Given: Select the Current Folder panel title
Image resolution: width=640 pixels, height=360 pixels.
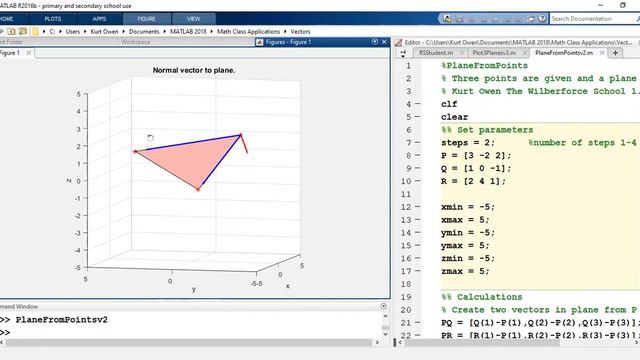Looking at the screenshot, I should [x=11, y=42].
